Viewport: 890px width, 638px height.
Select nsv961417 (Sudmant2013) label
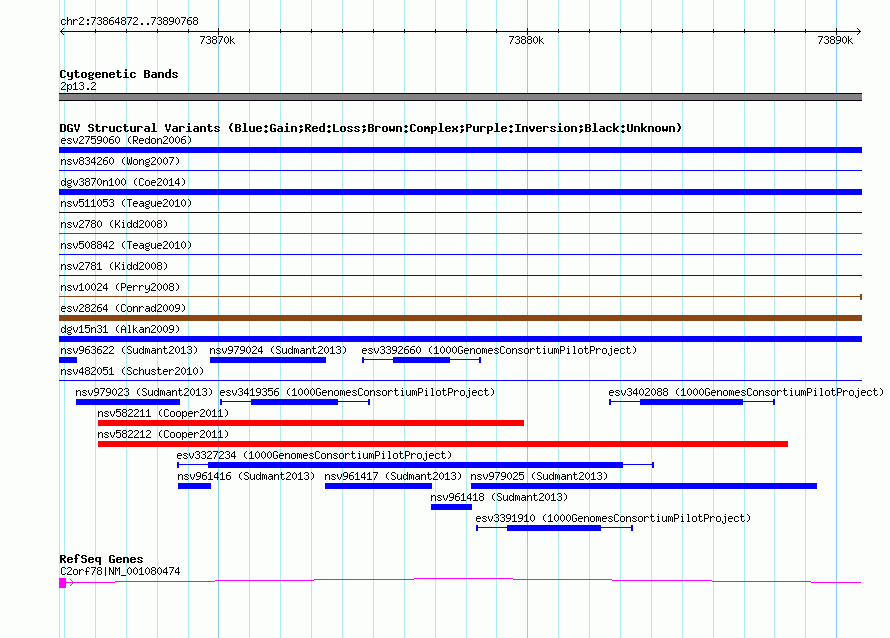pyautogui.click(x=393, y=476)
